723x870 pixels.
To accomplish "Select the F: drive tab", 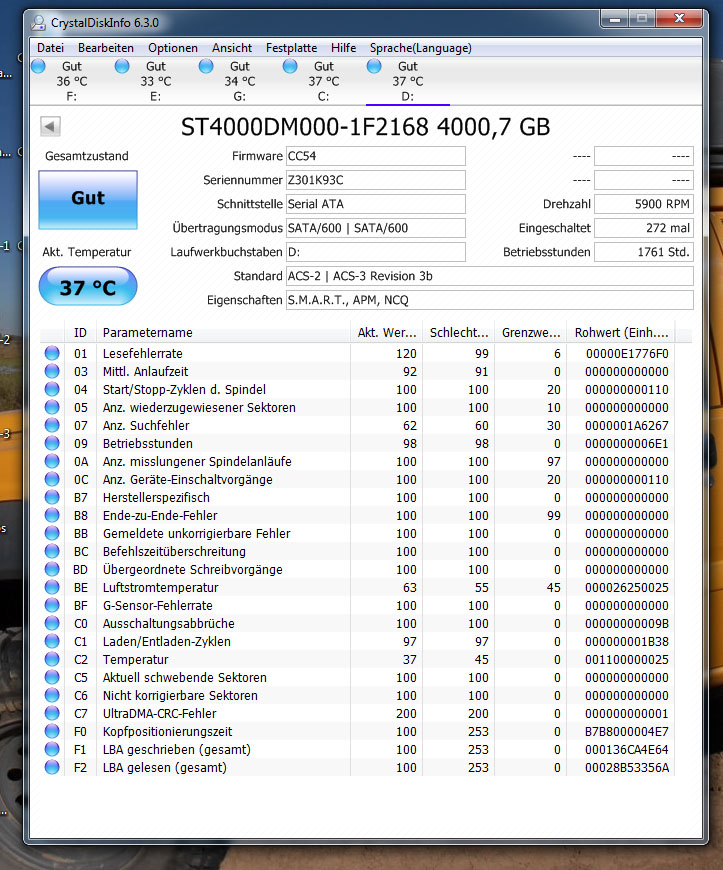I will 72,81.
